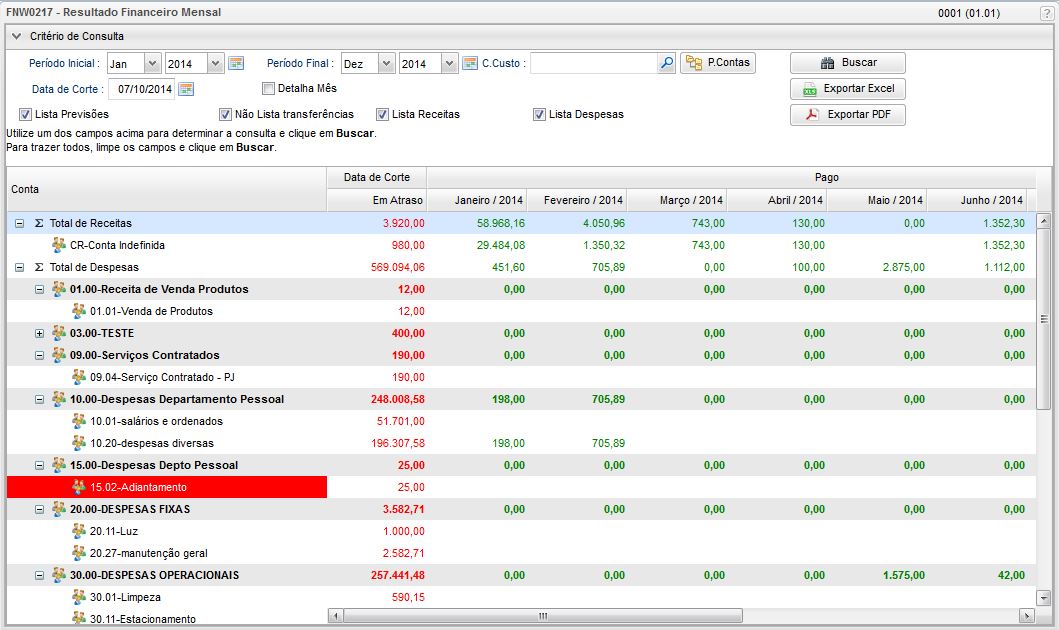Open the Período Inicial month dropdown
This screenshot has width=1059, height=630.
tap(152, 64)
